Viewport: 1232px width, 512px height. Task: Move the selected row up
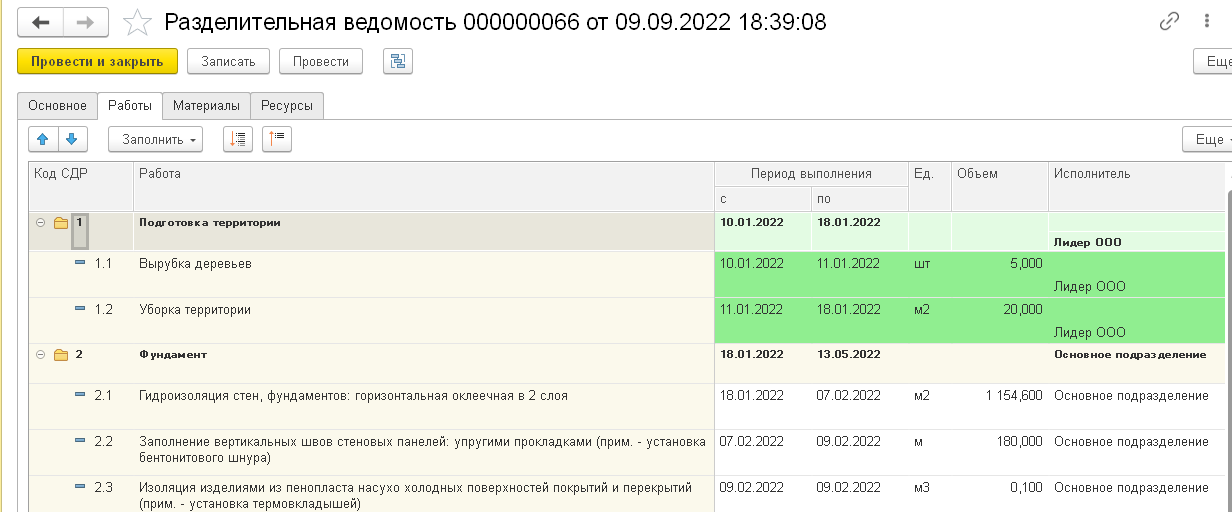[43, 139]
